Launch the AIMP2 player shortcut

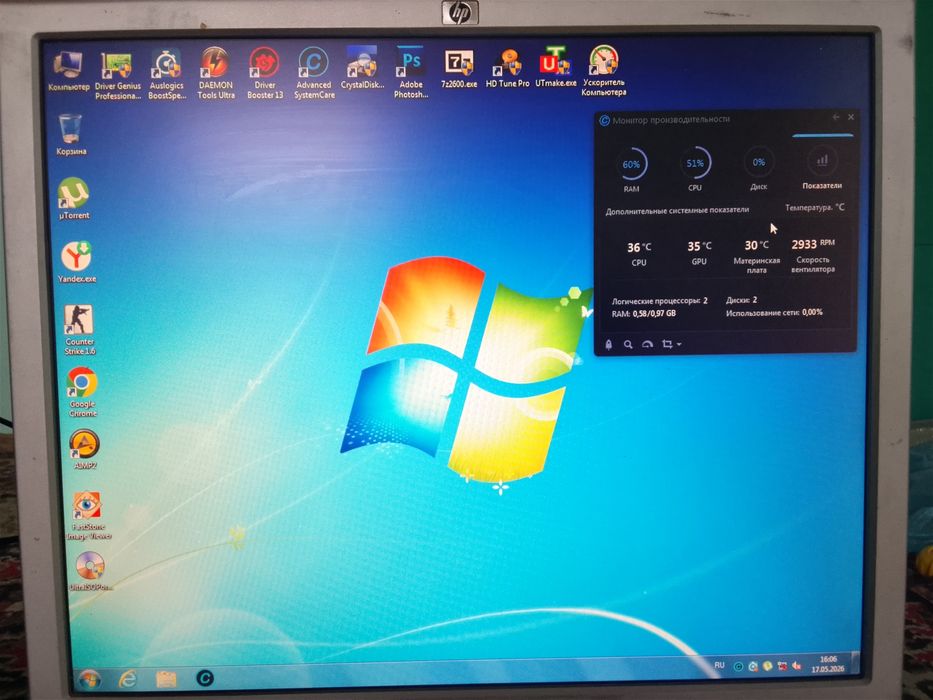coord(84,449)
